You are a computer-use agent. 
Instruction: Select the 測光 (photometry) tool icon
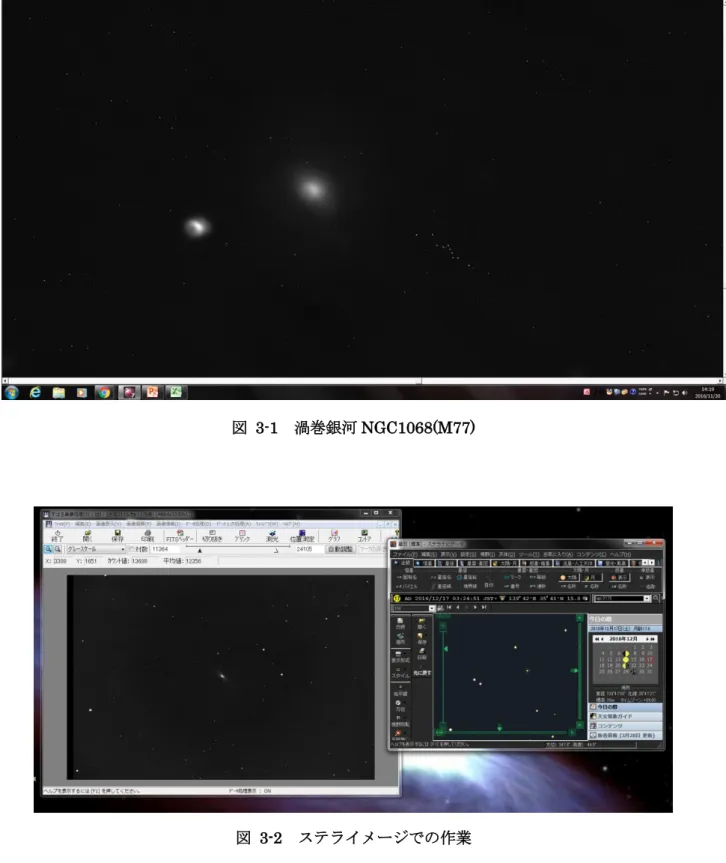coord(272,536)
